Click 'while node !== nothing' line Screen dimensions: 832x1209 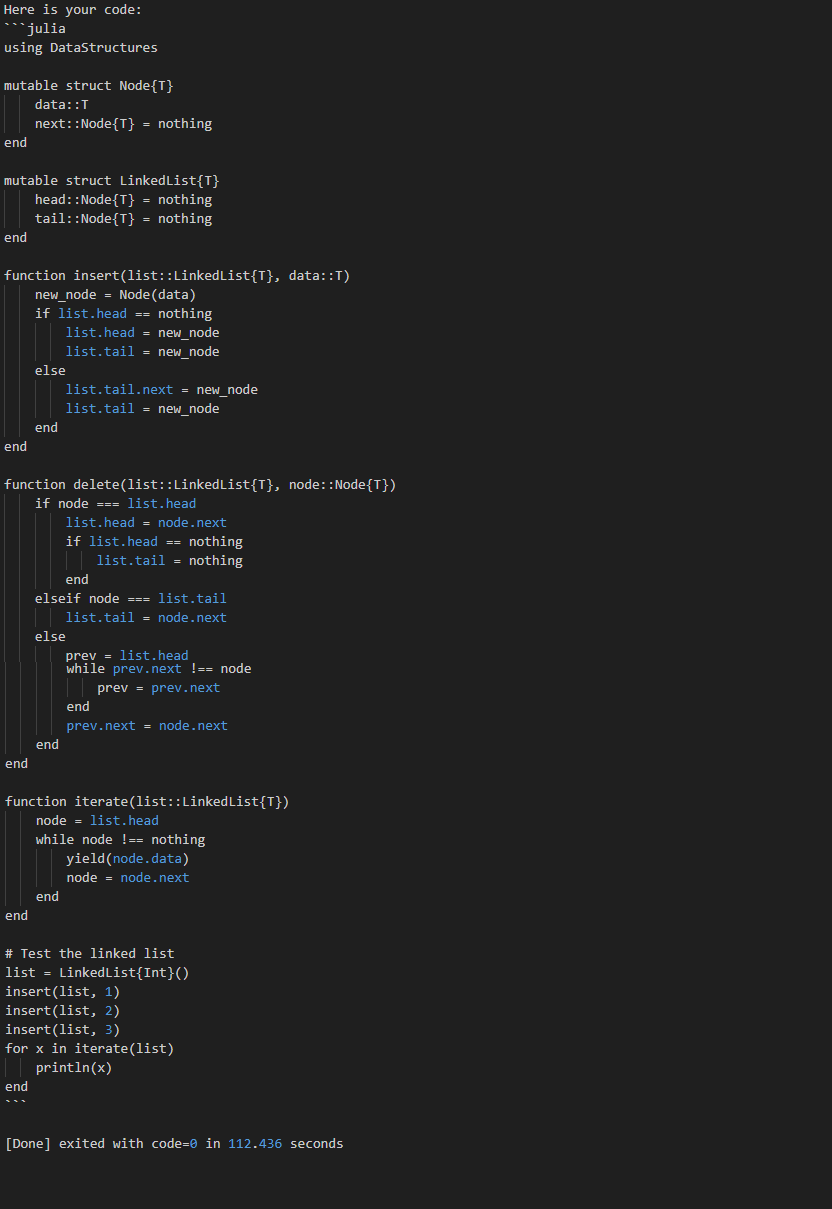click(x=120, y=840)
